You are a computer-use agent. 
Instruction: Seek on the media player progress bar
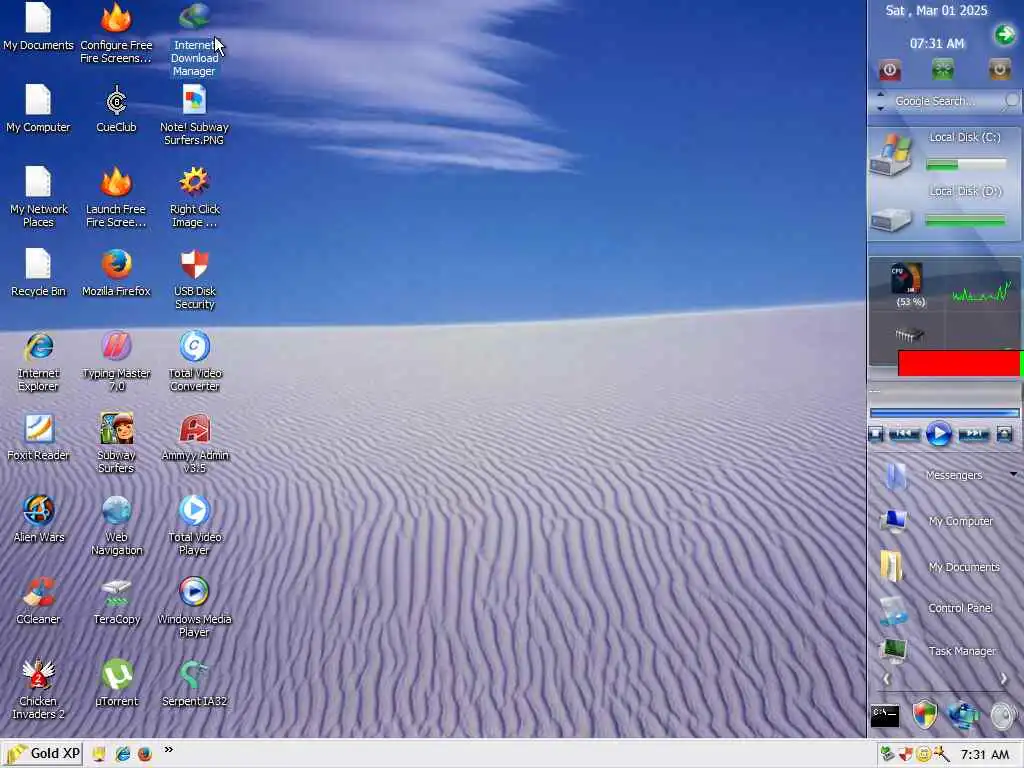[x=944, y=413]
